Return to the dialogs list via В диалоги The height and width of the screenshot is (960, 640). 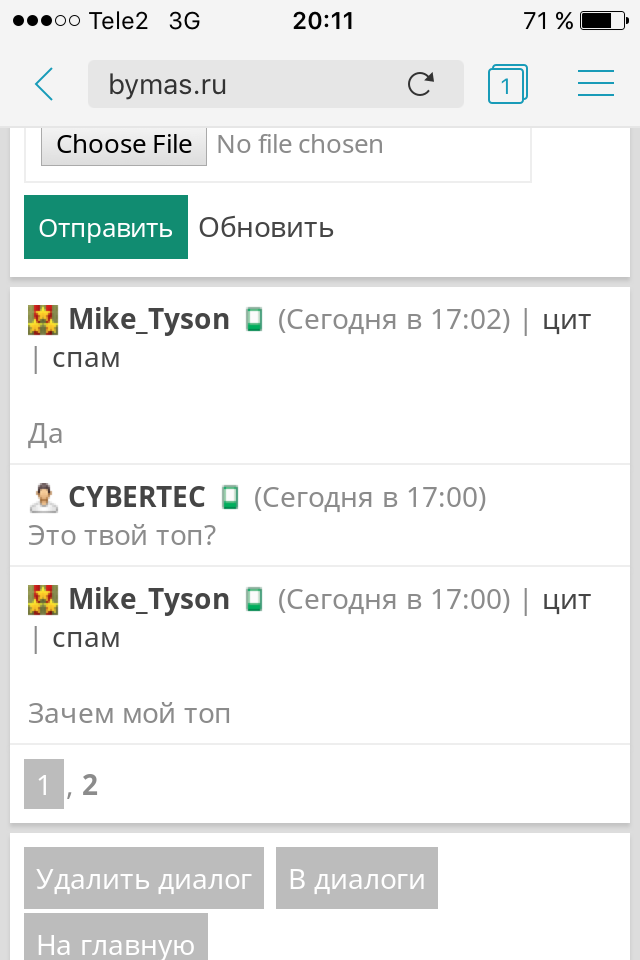(356, 879)
